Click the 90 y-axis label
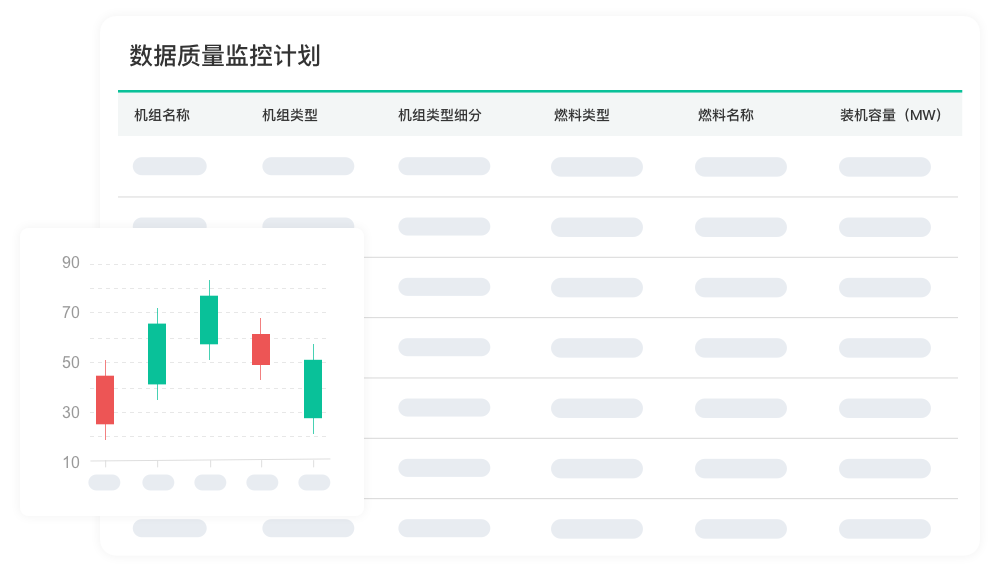 71,263
